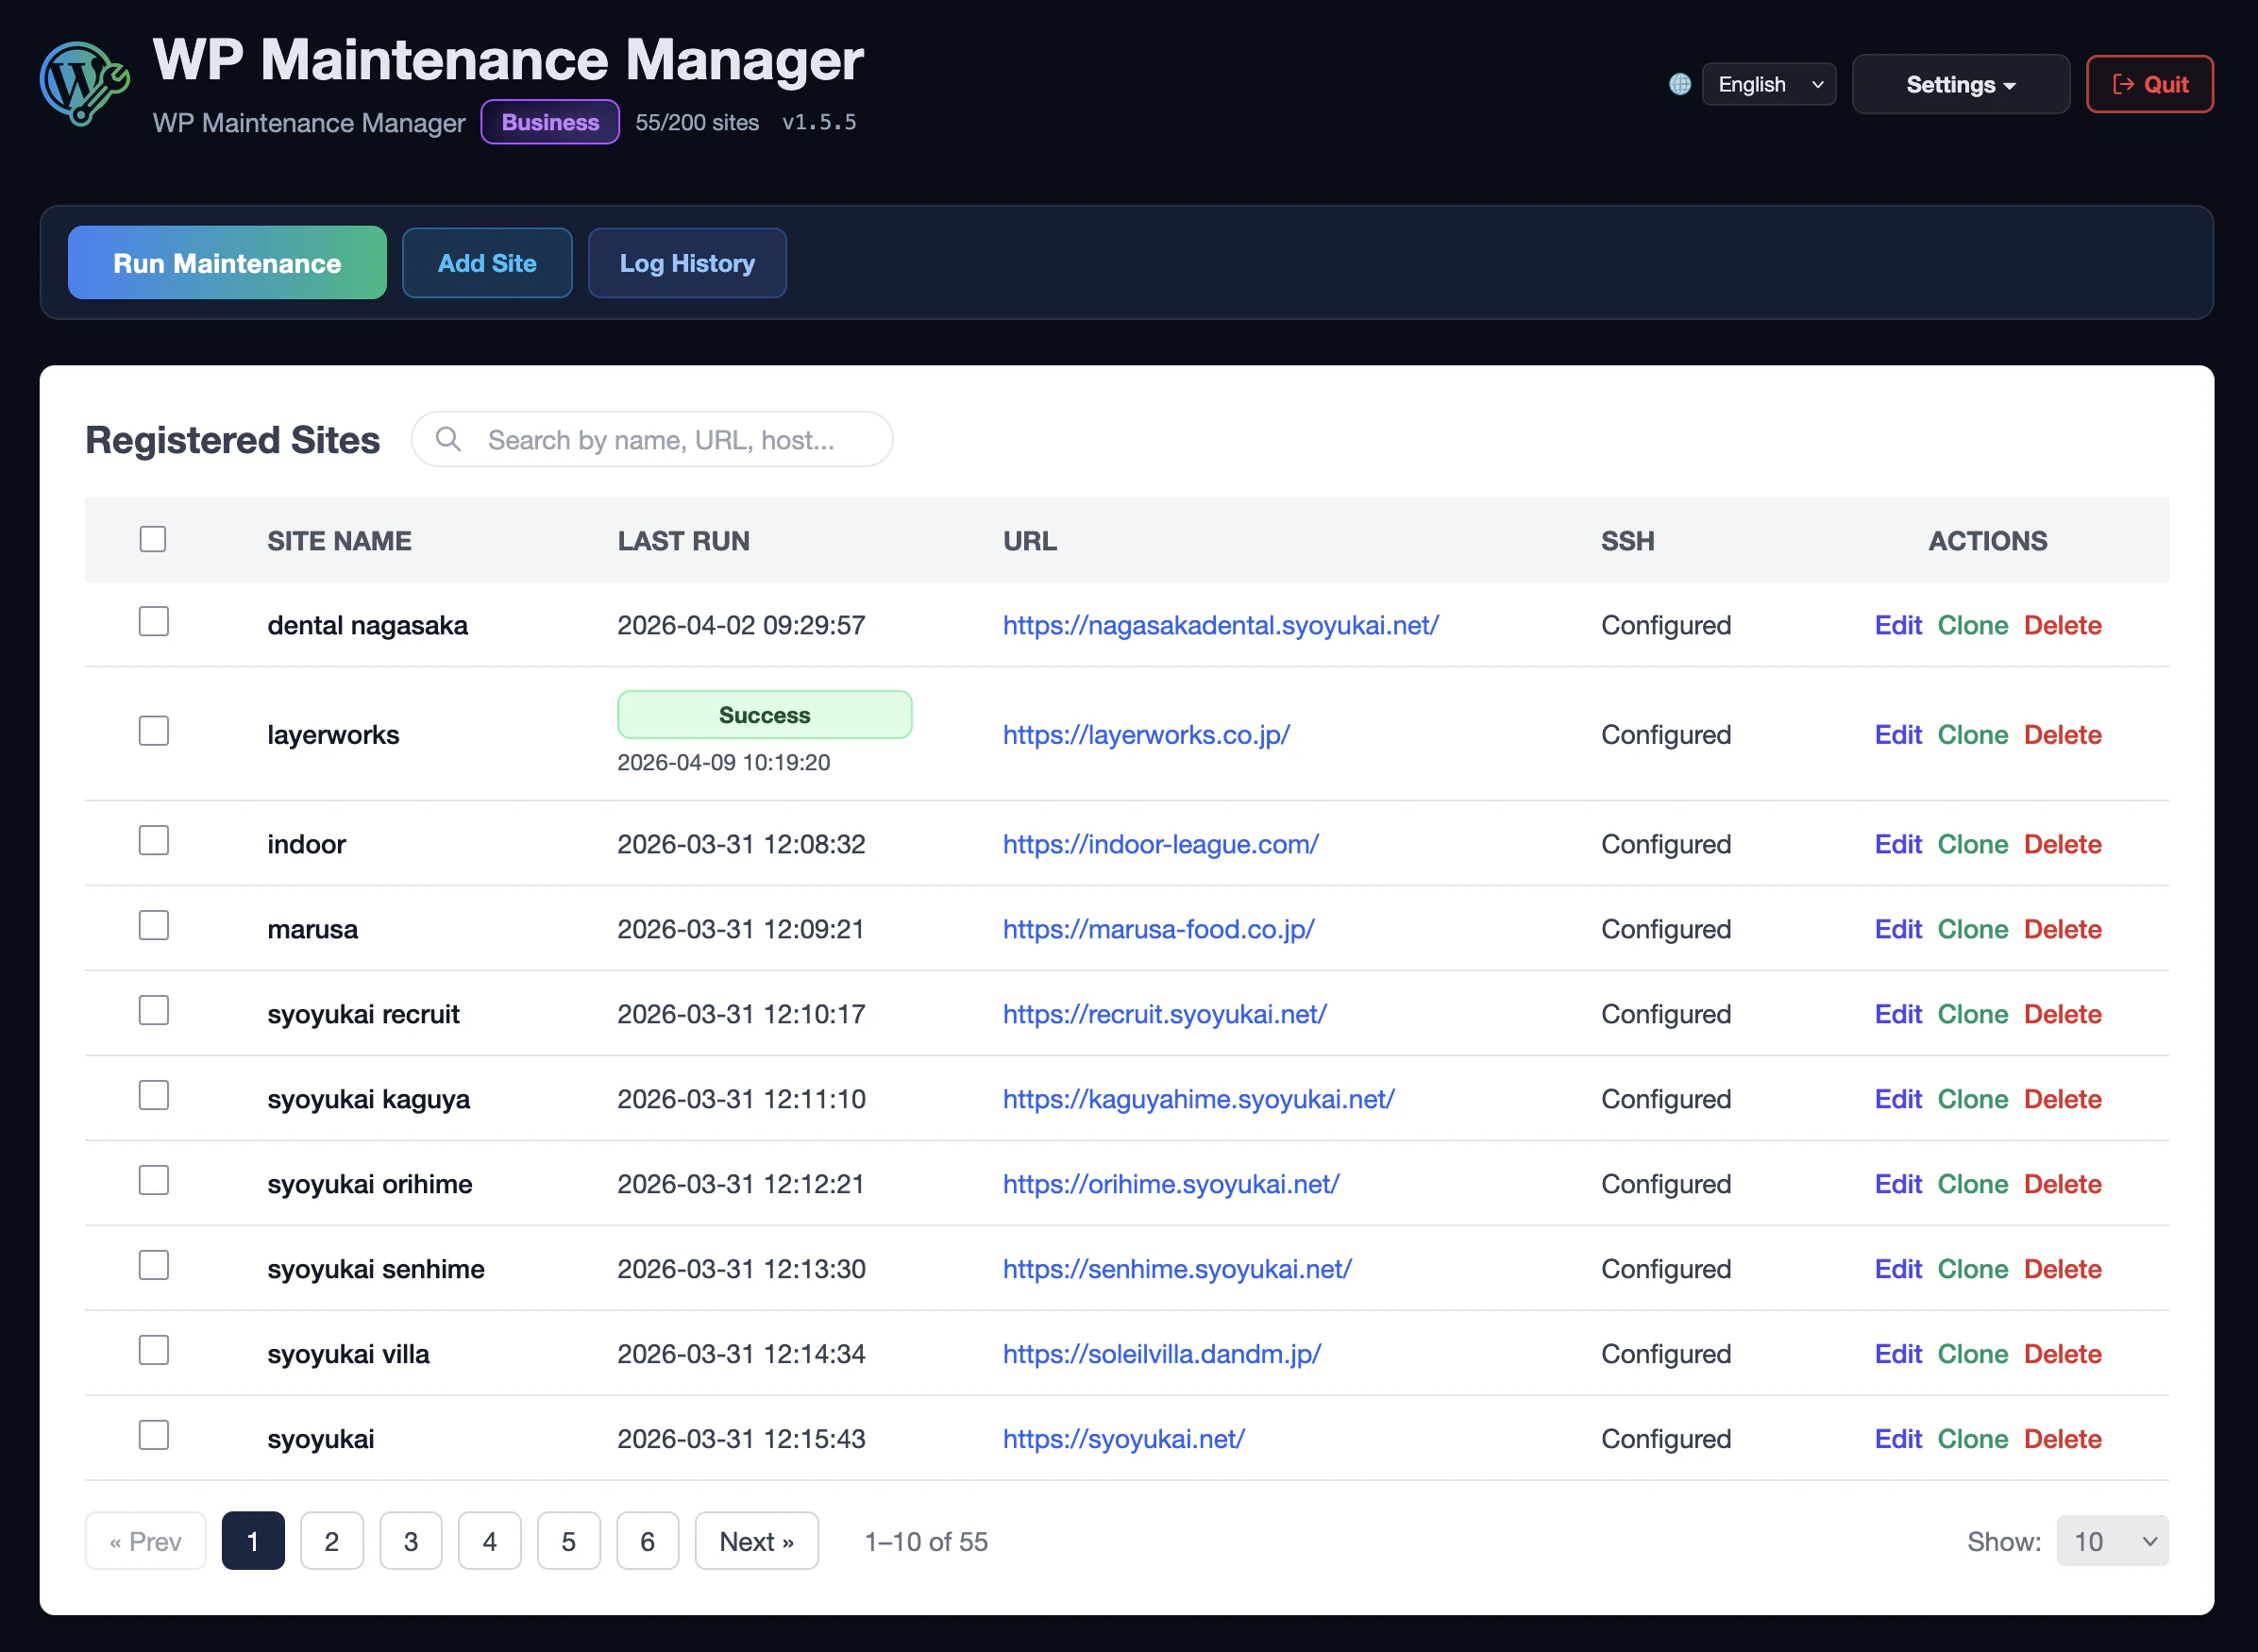Check the syoyukai villa row checkbox
Image resolution: width=2258 pixels, height=1652 pixels.
tap(153, 1349)
